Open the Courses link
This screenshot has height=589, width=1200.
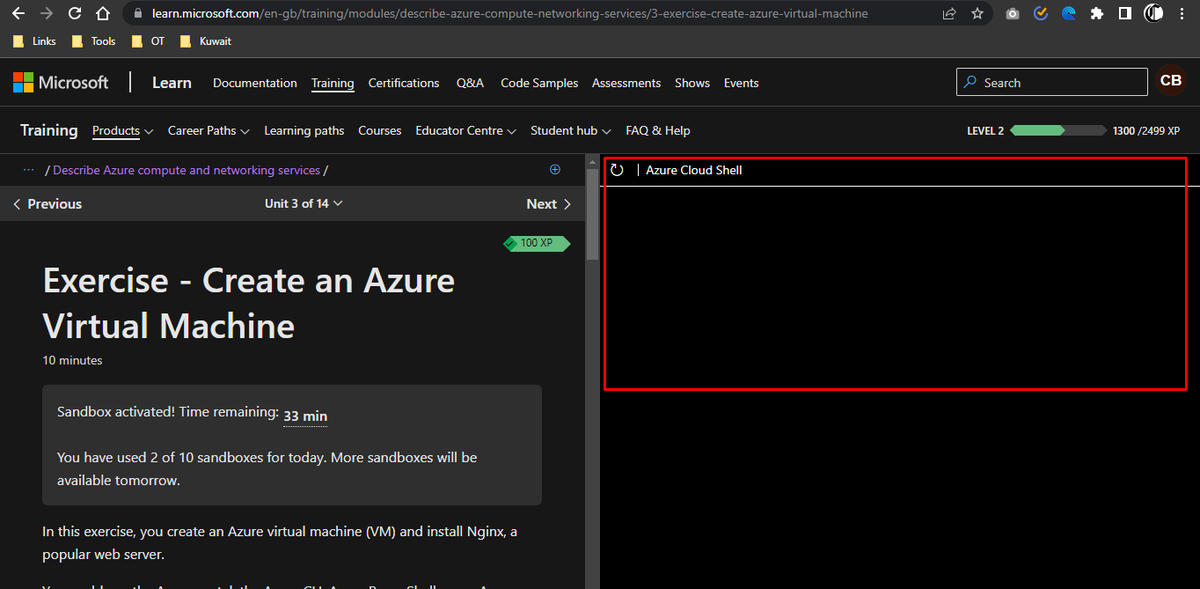click(380, 131)
